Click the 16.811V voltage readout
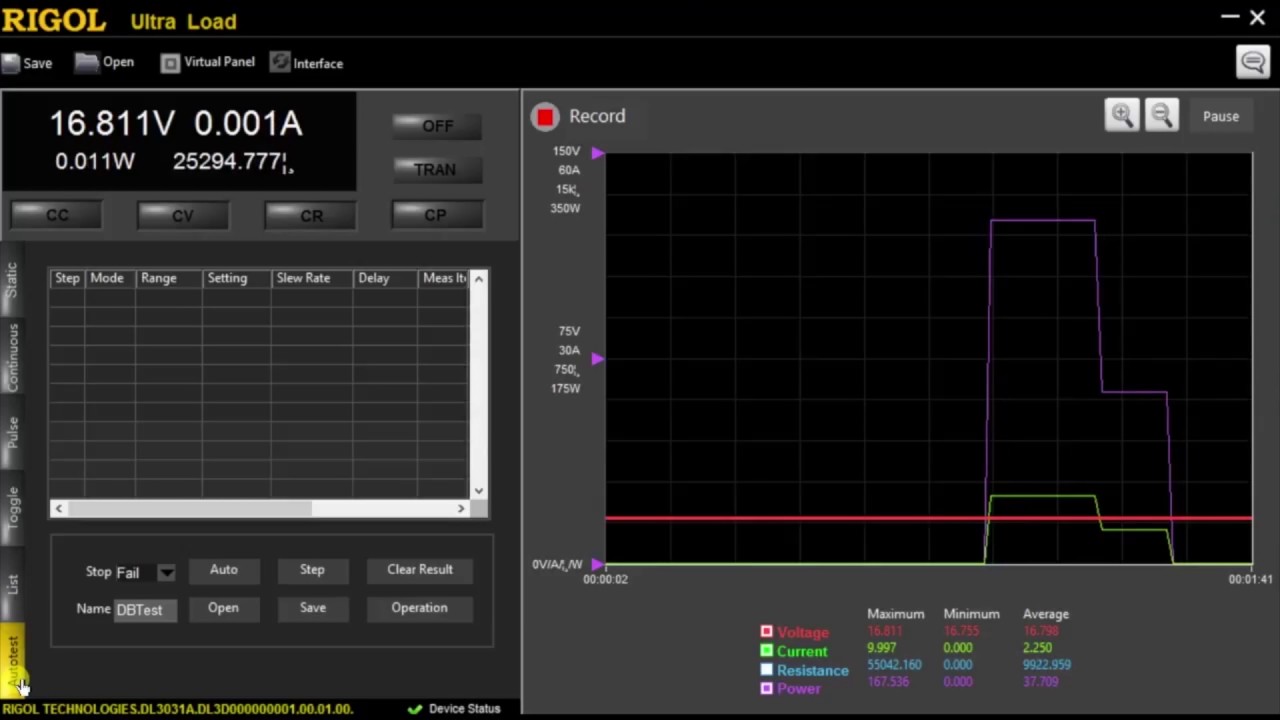 (x=112, y=124)
